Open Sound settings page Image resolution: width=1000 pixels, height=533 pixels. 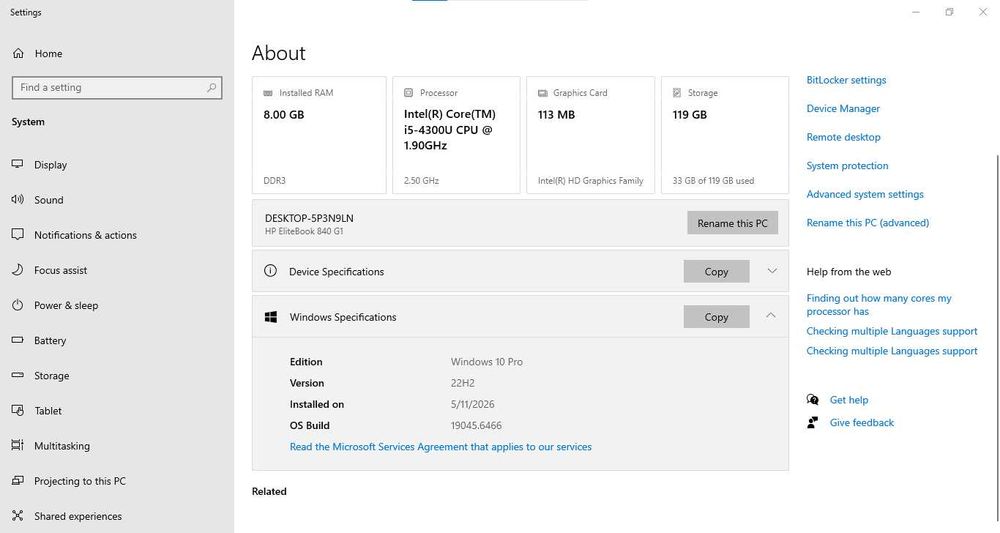[x=48, y=200]
